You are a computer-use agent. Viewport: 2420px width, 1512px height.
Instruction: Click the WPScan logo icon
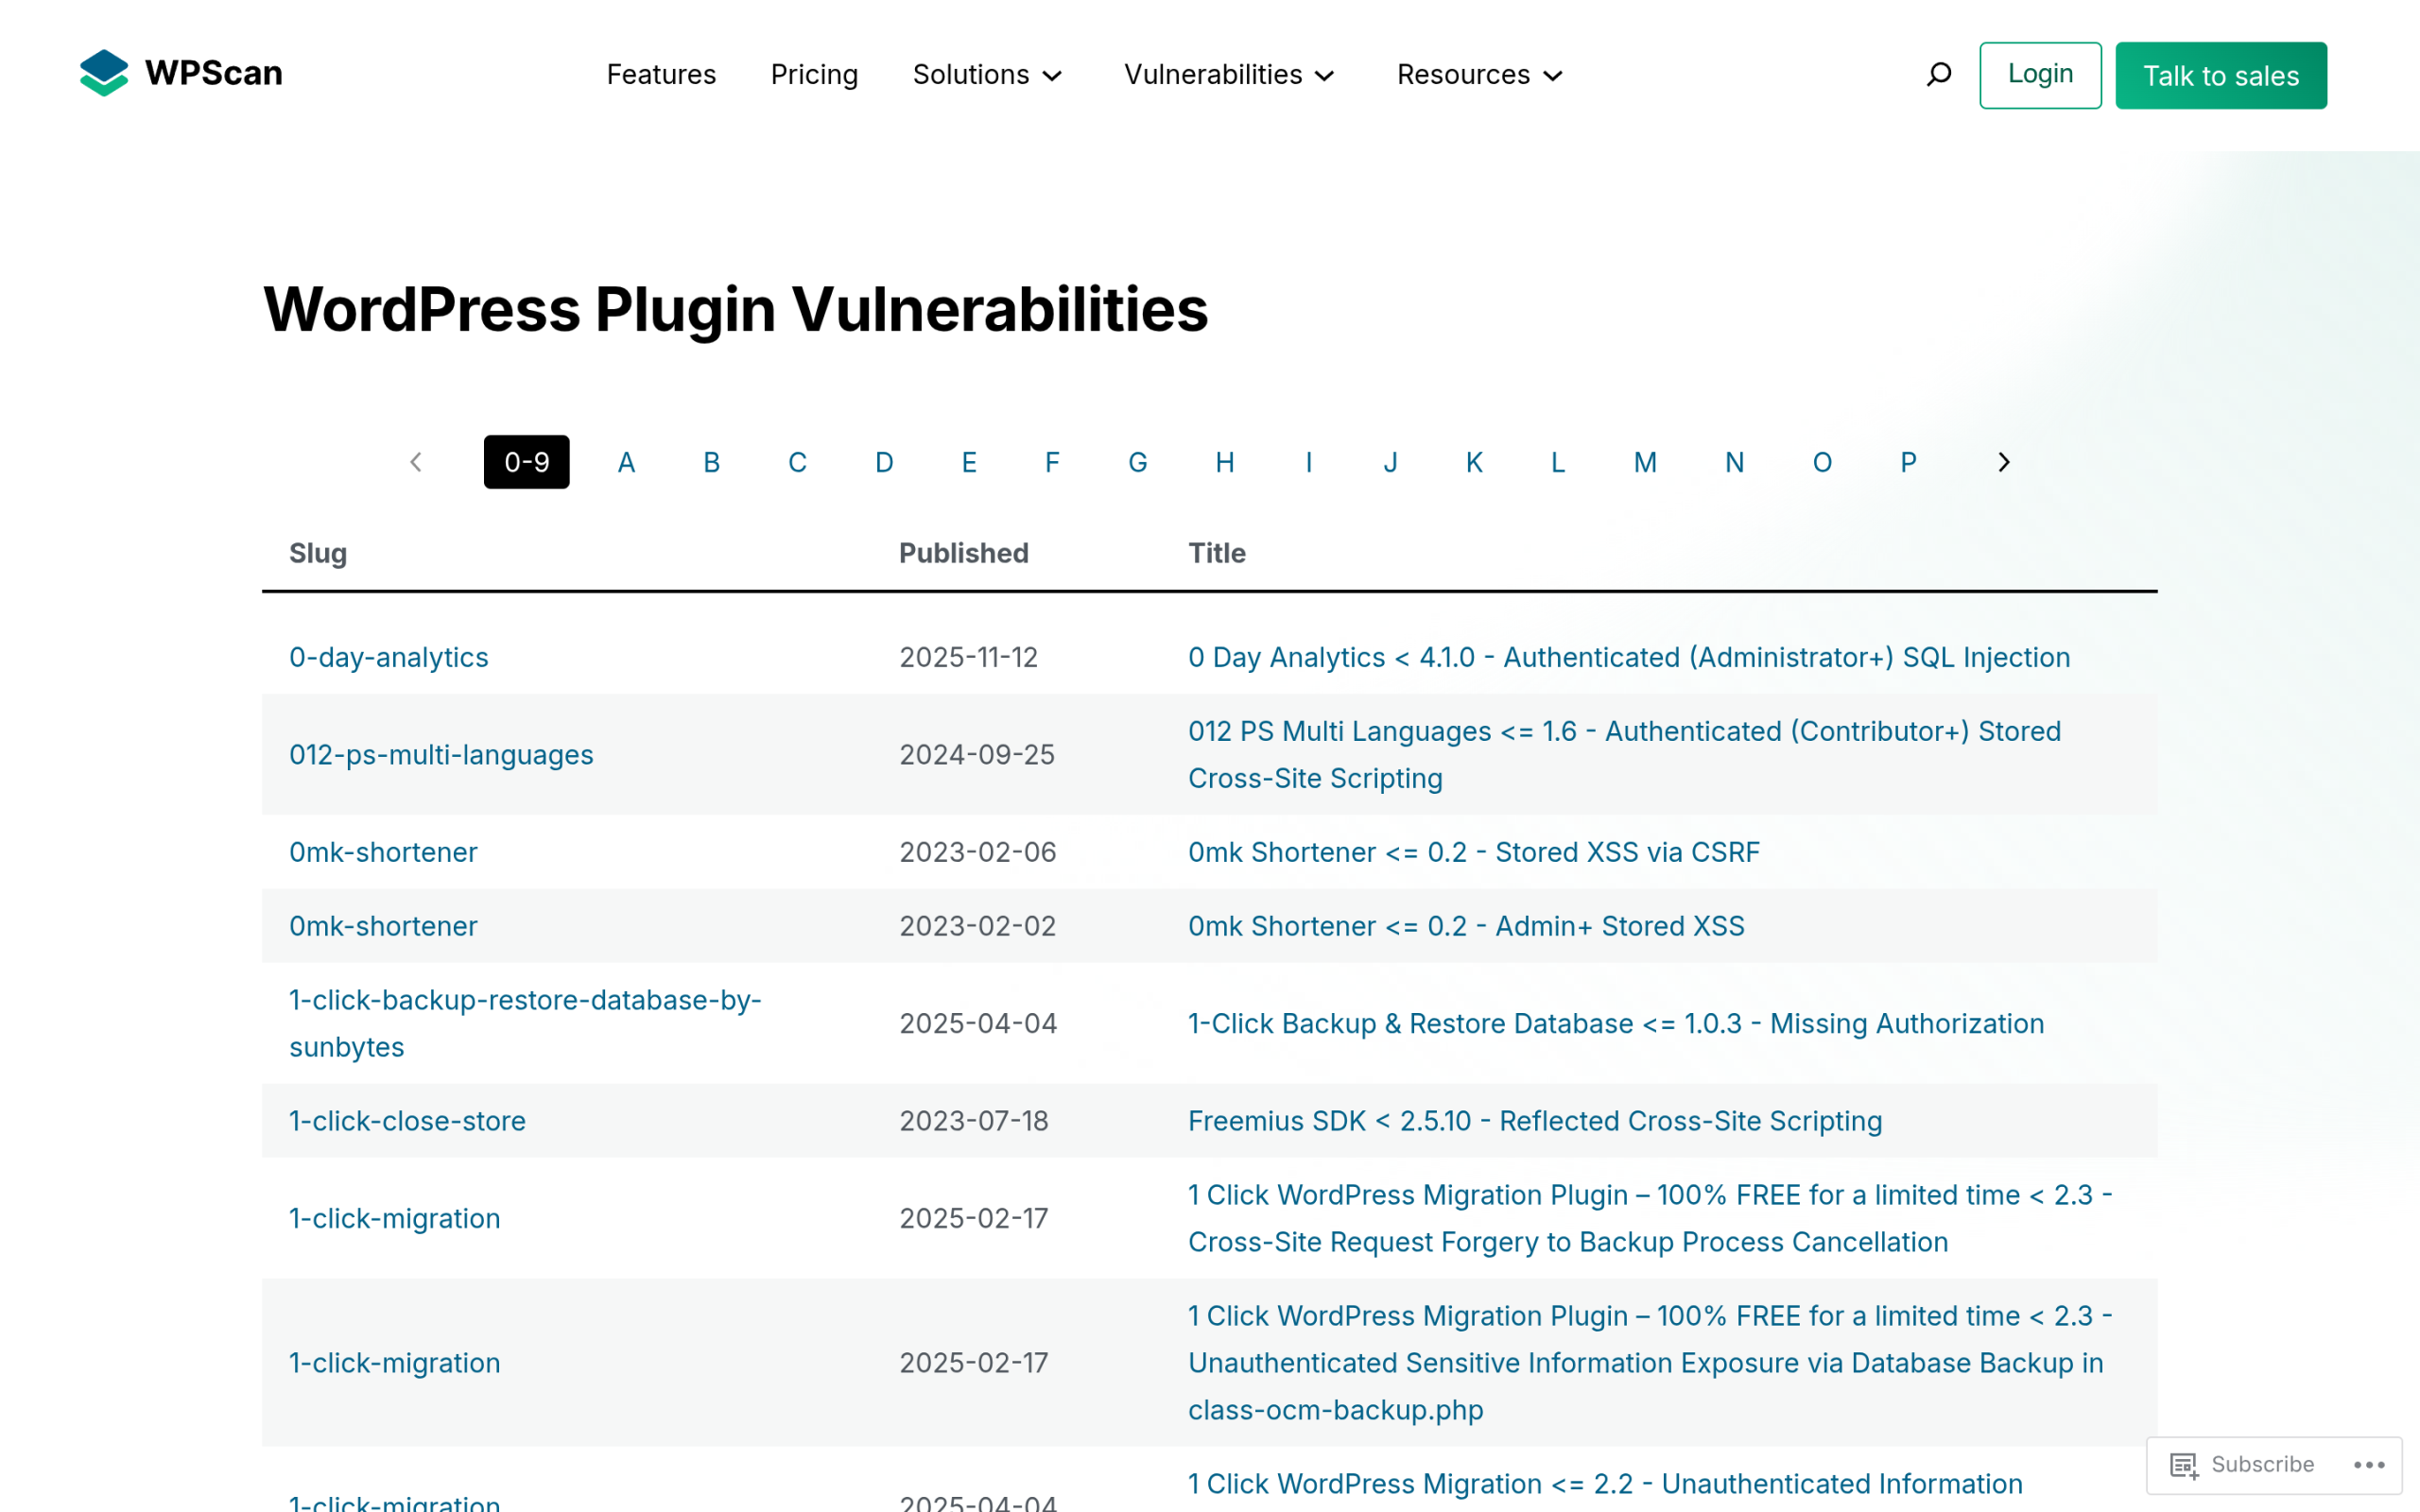104,73
